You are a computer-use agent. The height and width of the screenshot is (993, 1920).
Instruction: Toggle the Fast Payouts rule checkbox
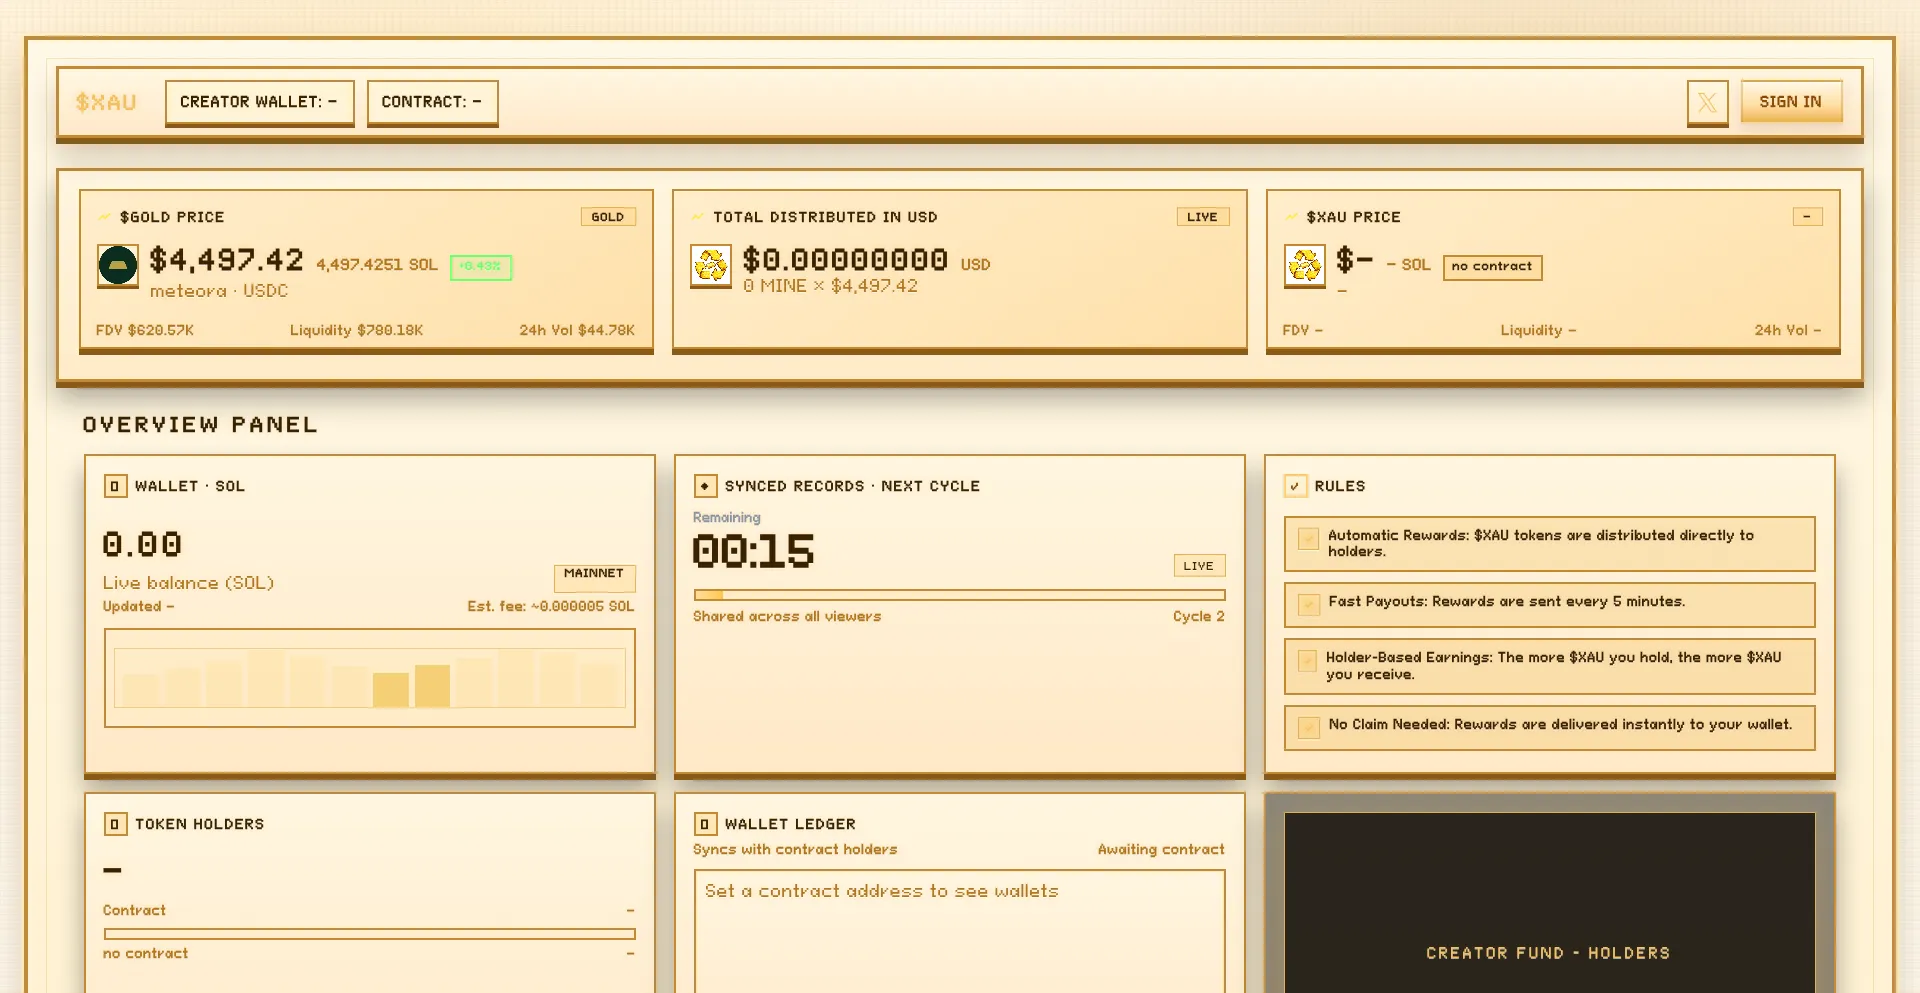coord(1307,605)
